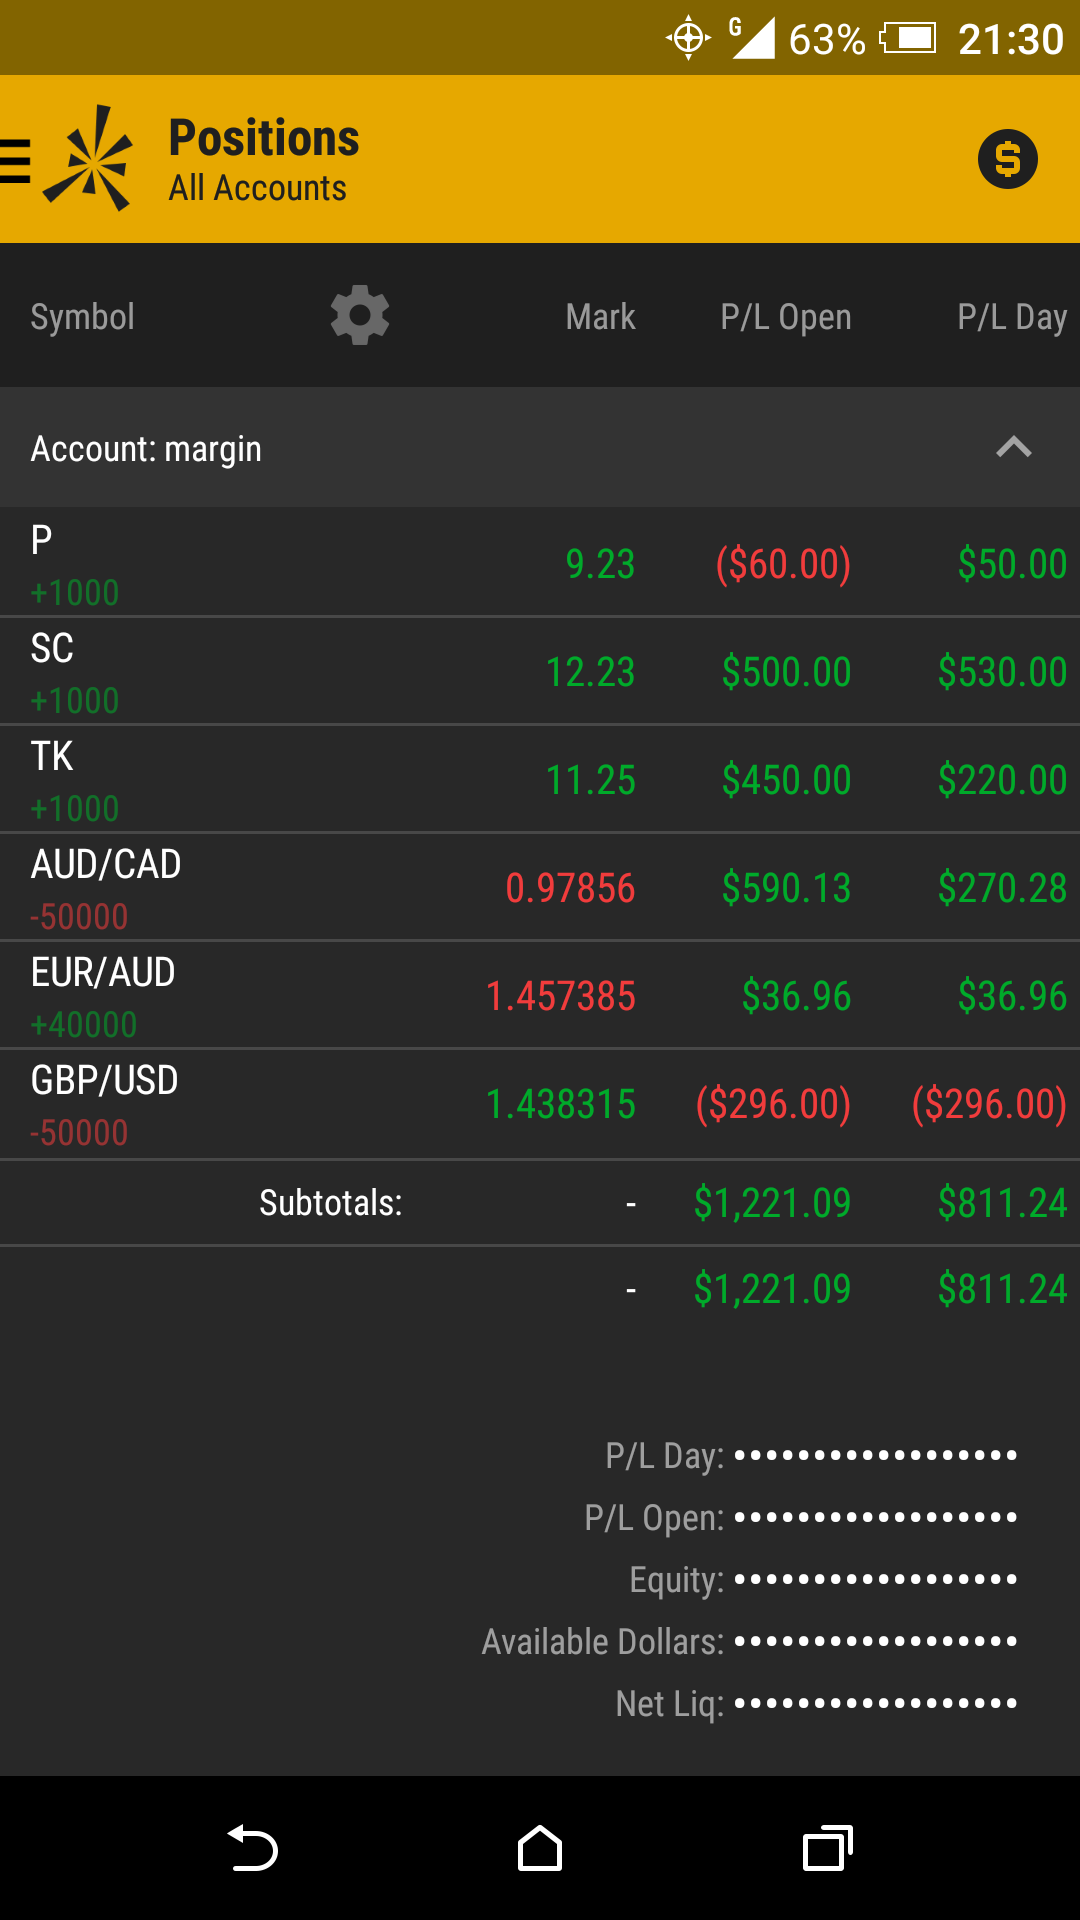Open the SC stock position

[540, 671]
